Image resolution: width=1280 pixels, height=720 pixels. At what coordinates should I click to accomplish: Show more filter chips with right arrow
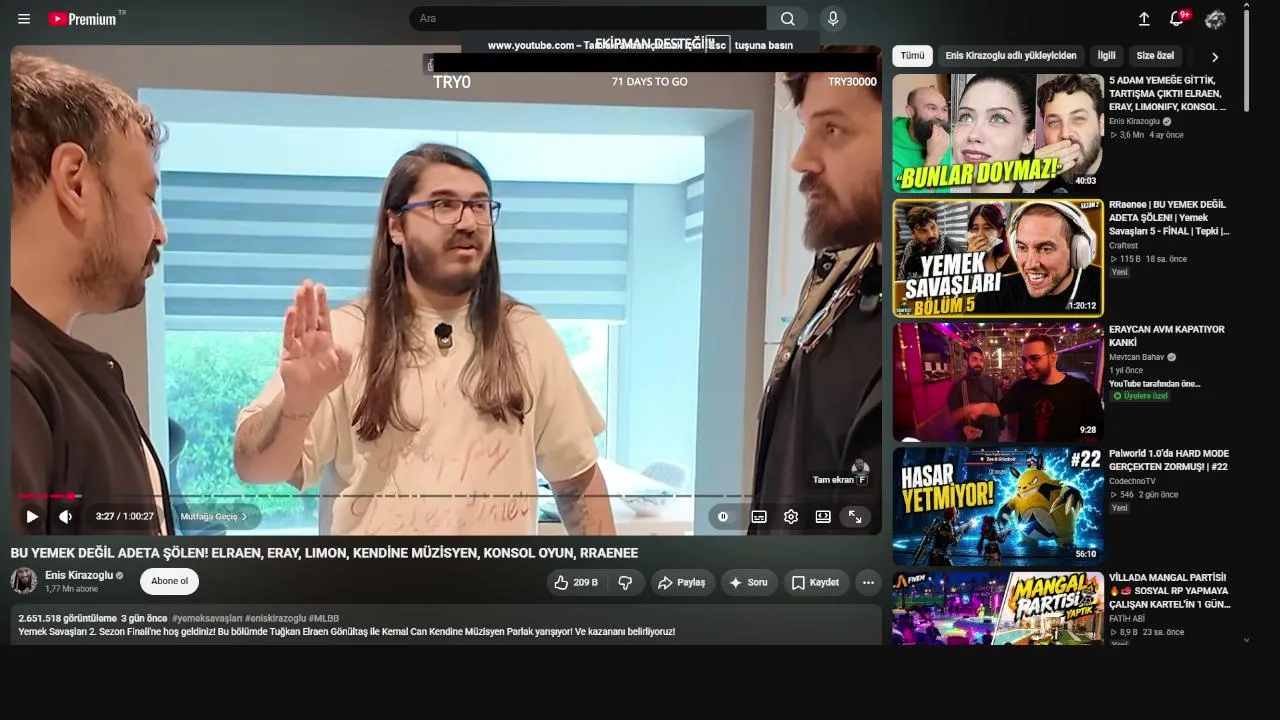tap(1215, 57)
